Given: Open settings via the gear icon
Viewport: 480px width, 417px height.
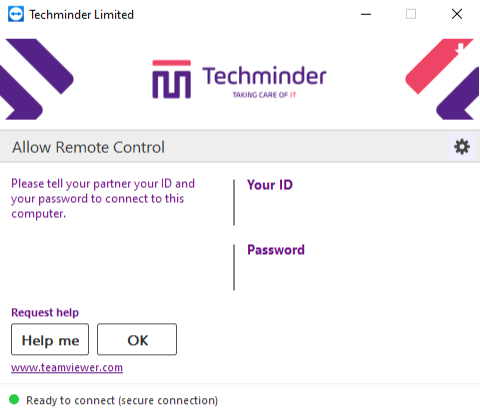Looking at the screenshot, I should (462, 147).
